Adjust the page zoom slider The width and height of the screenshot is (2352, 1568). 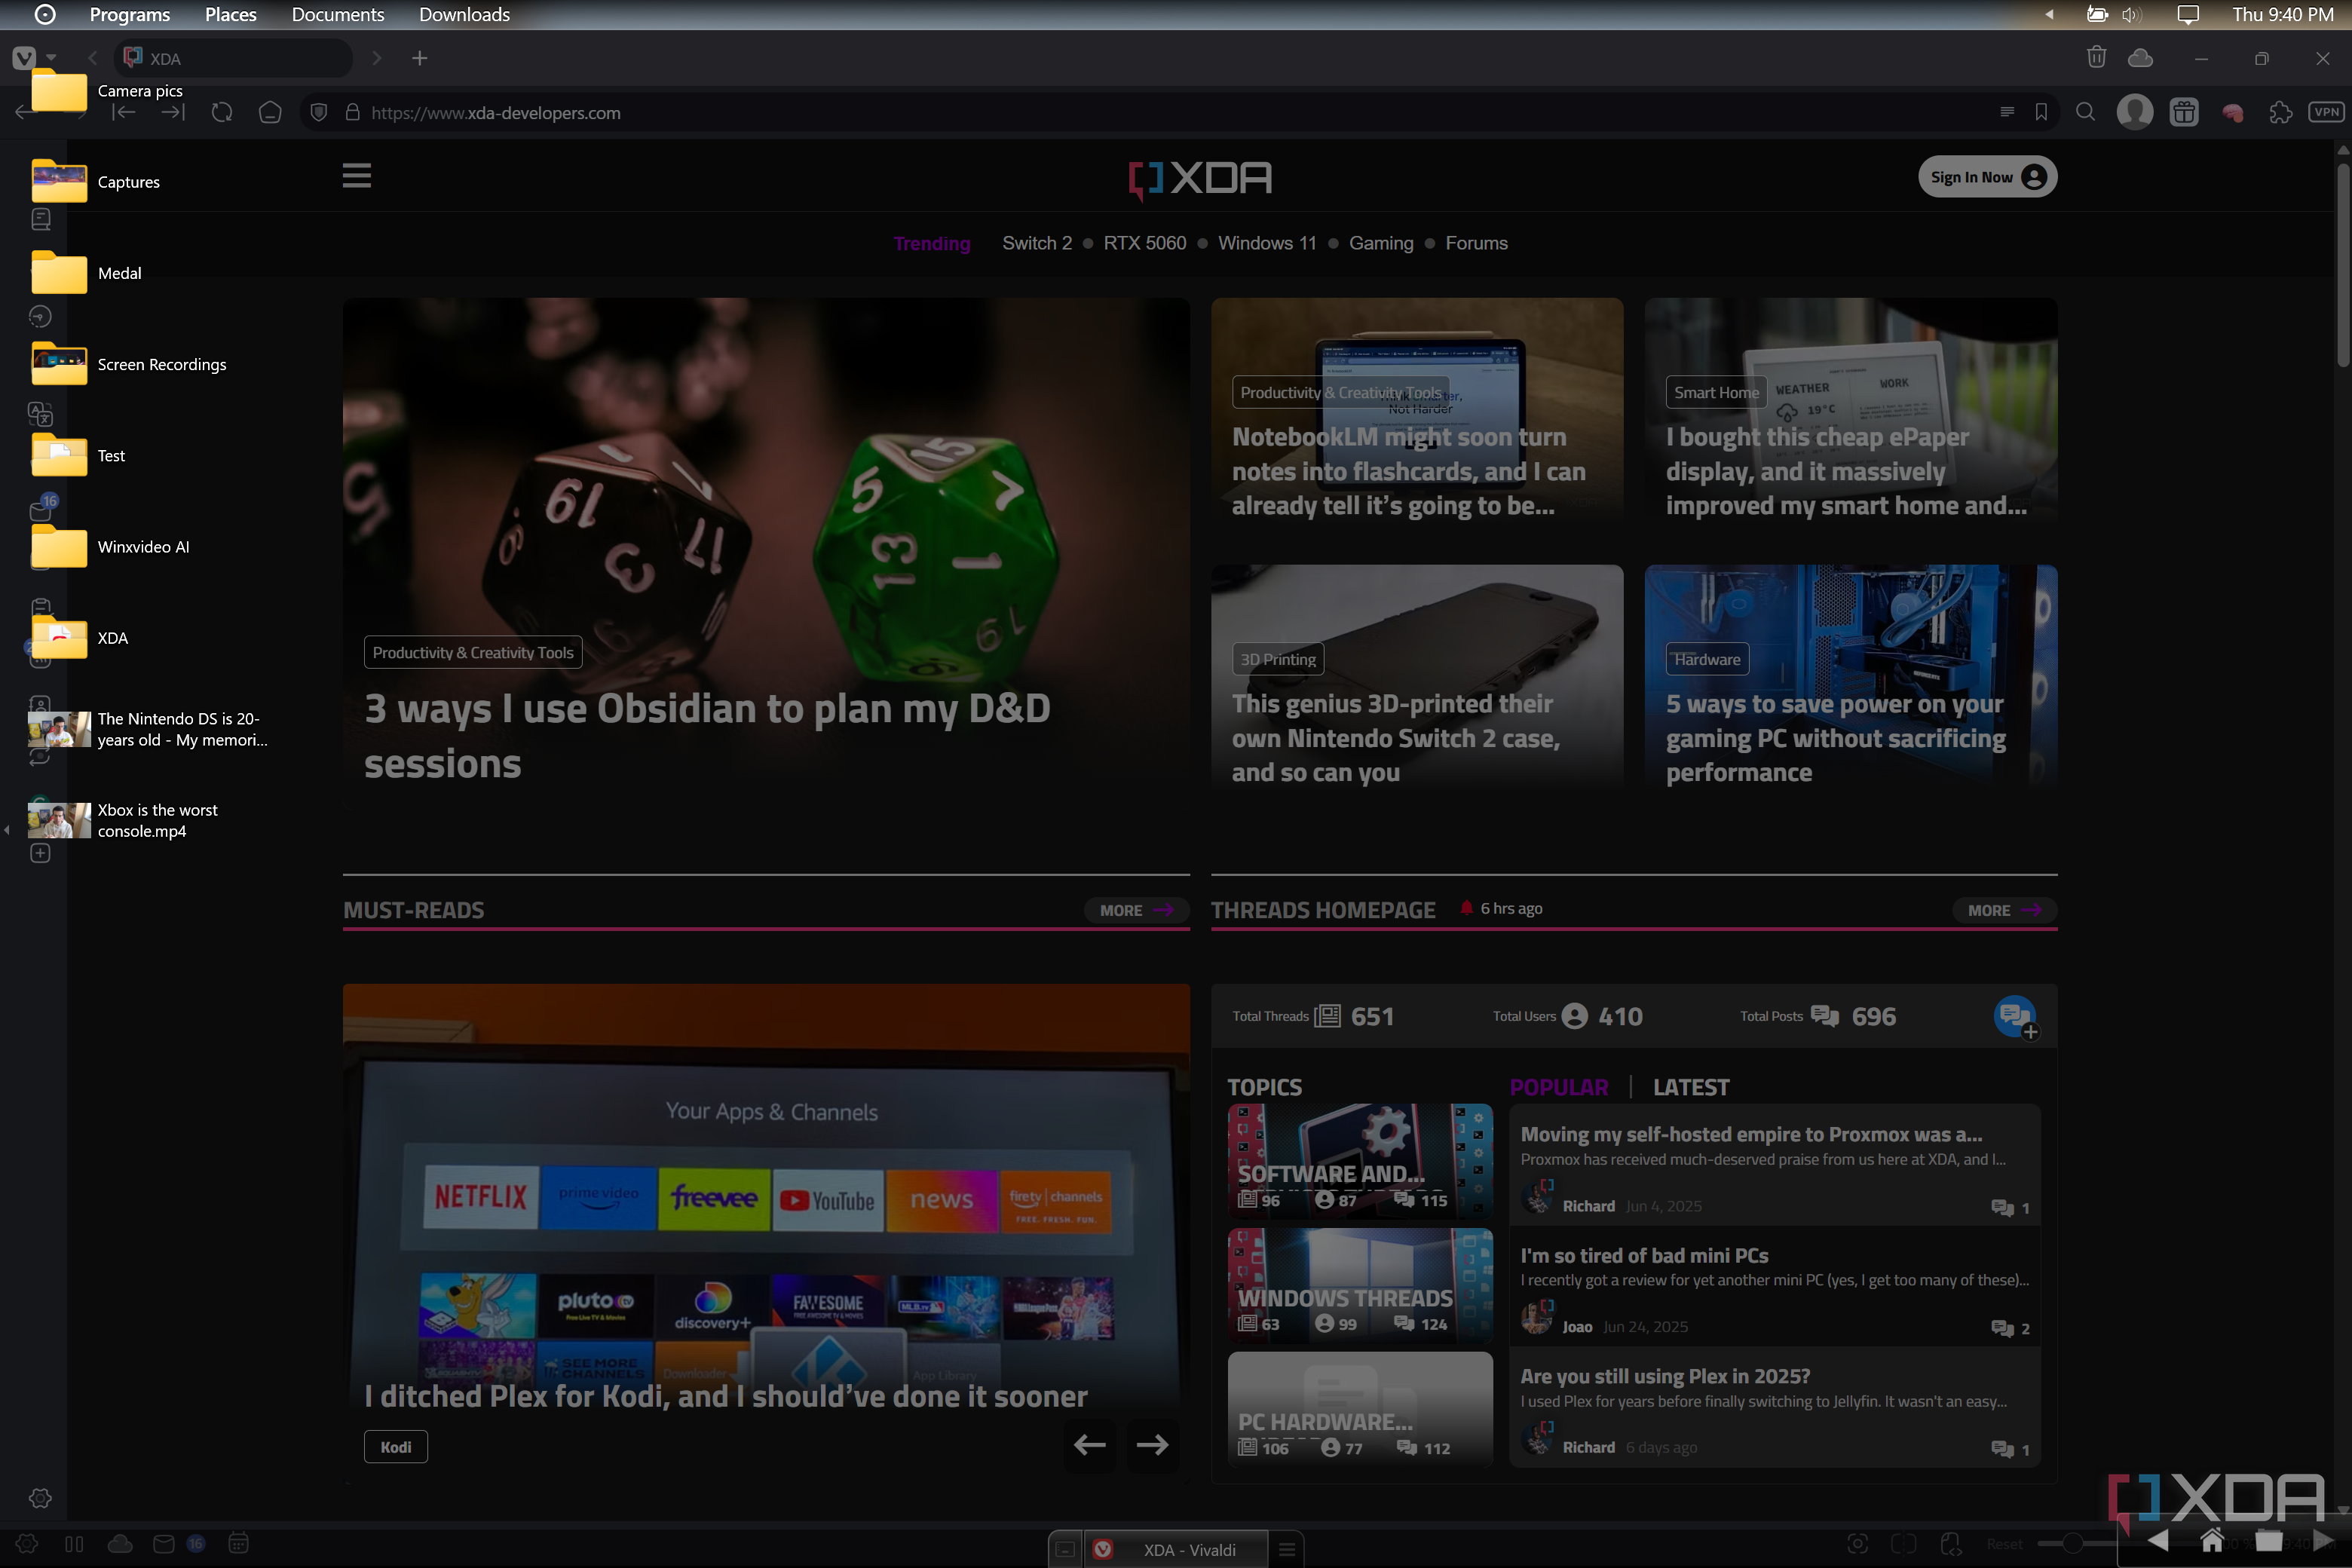coord(2072,1543)
